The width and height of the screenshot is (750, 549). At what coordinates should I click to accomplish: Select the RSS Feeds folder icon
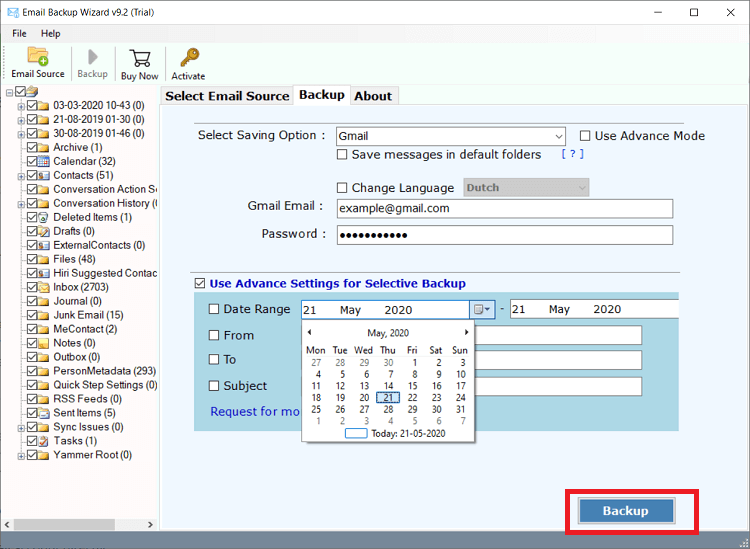pyautogui.click(x=44, y=399)
